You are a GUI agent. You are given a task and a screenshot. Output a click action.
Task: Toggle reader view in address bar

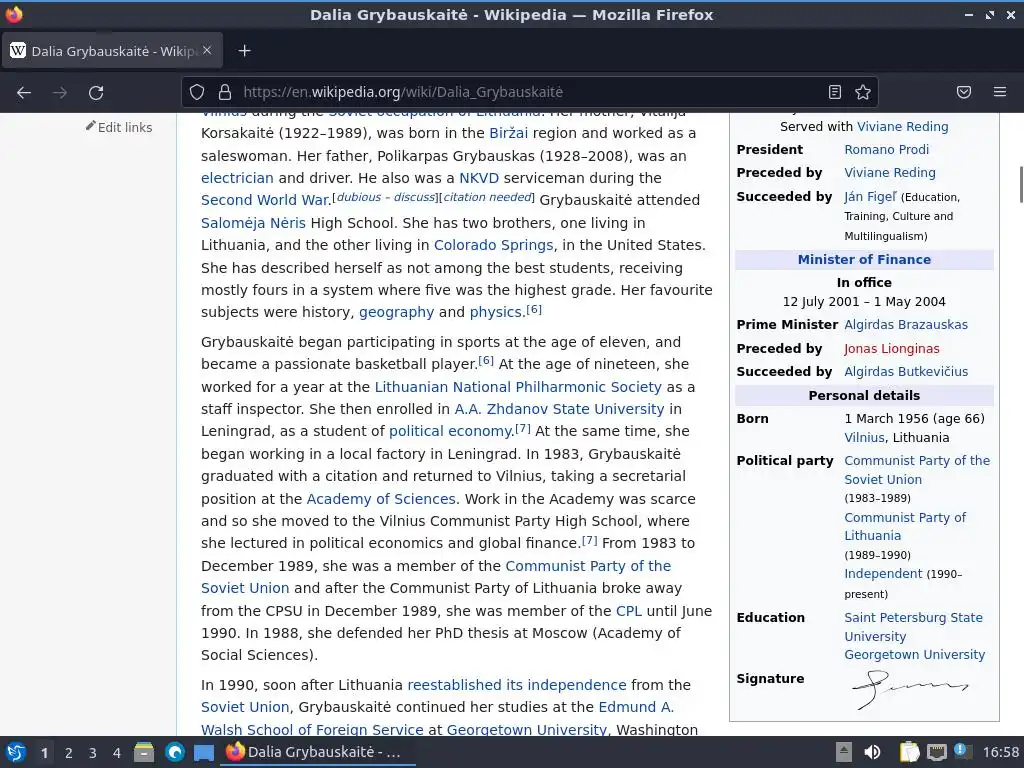(835, 92)
